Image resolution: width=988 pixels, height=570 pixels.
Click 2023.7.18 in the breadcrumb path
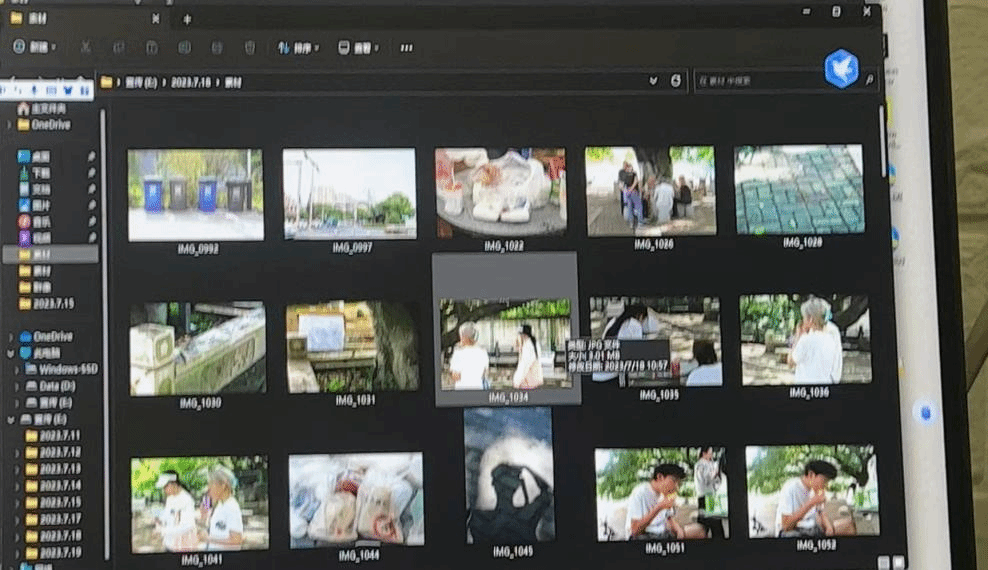pyautogui.click(x=189, y=82)
